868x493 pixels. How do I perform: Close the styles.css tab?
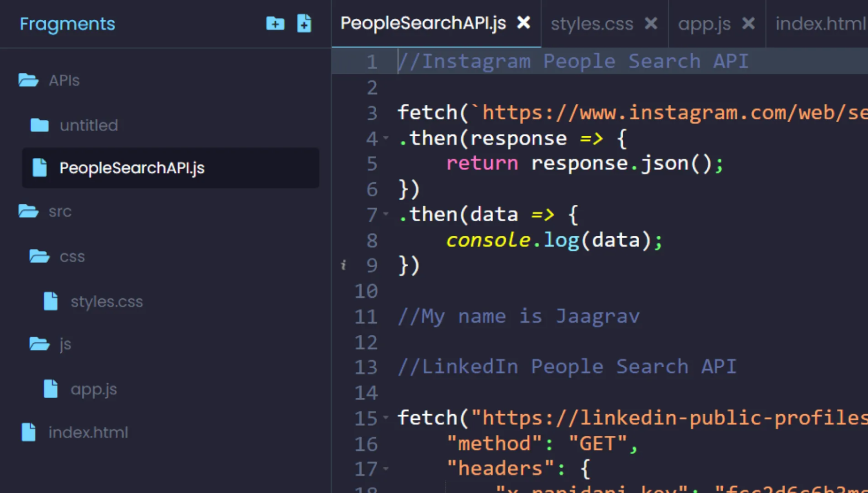(x=651, y=23)
